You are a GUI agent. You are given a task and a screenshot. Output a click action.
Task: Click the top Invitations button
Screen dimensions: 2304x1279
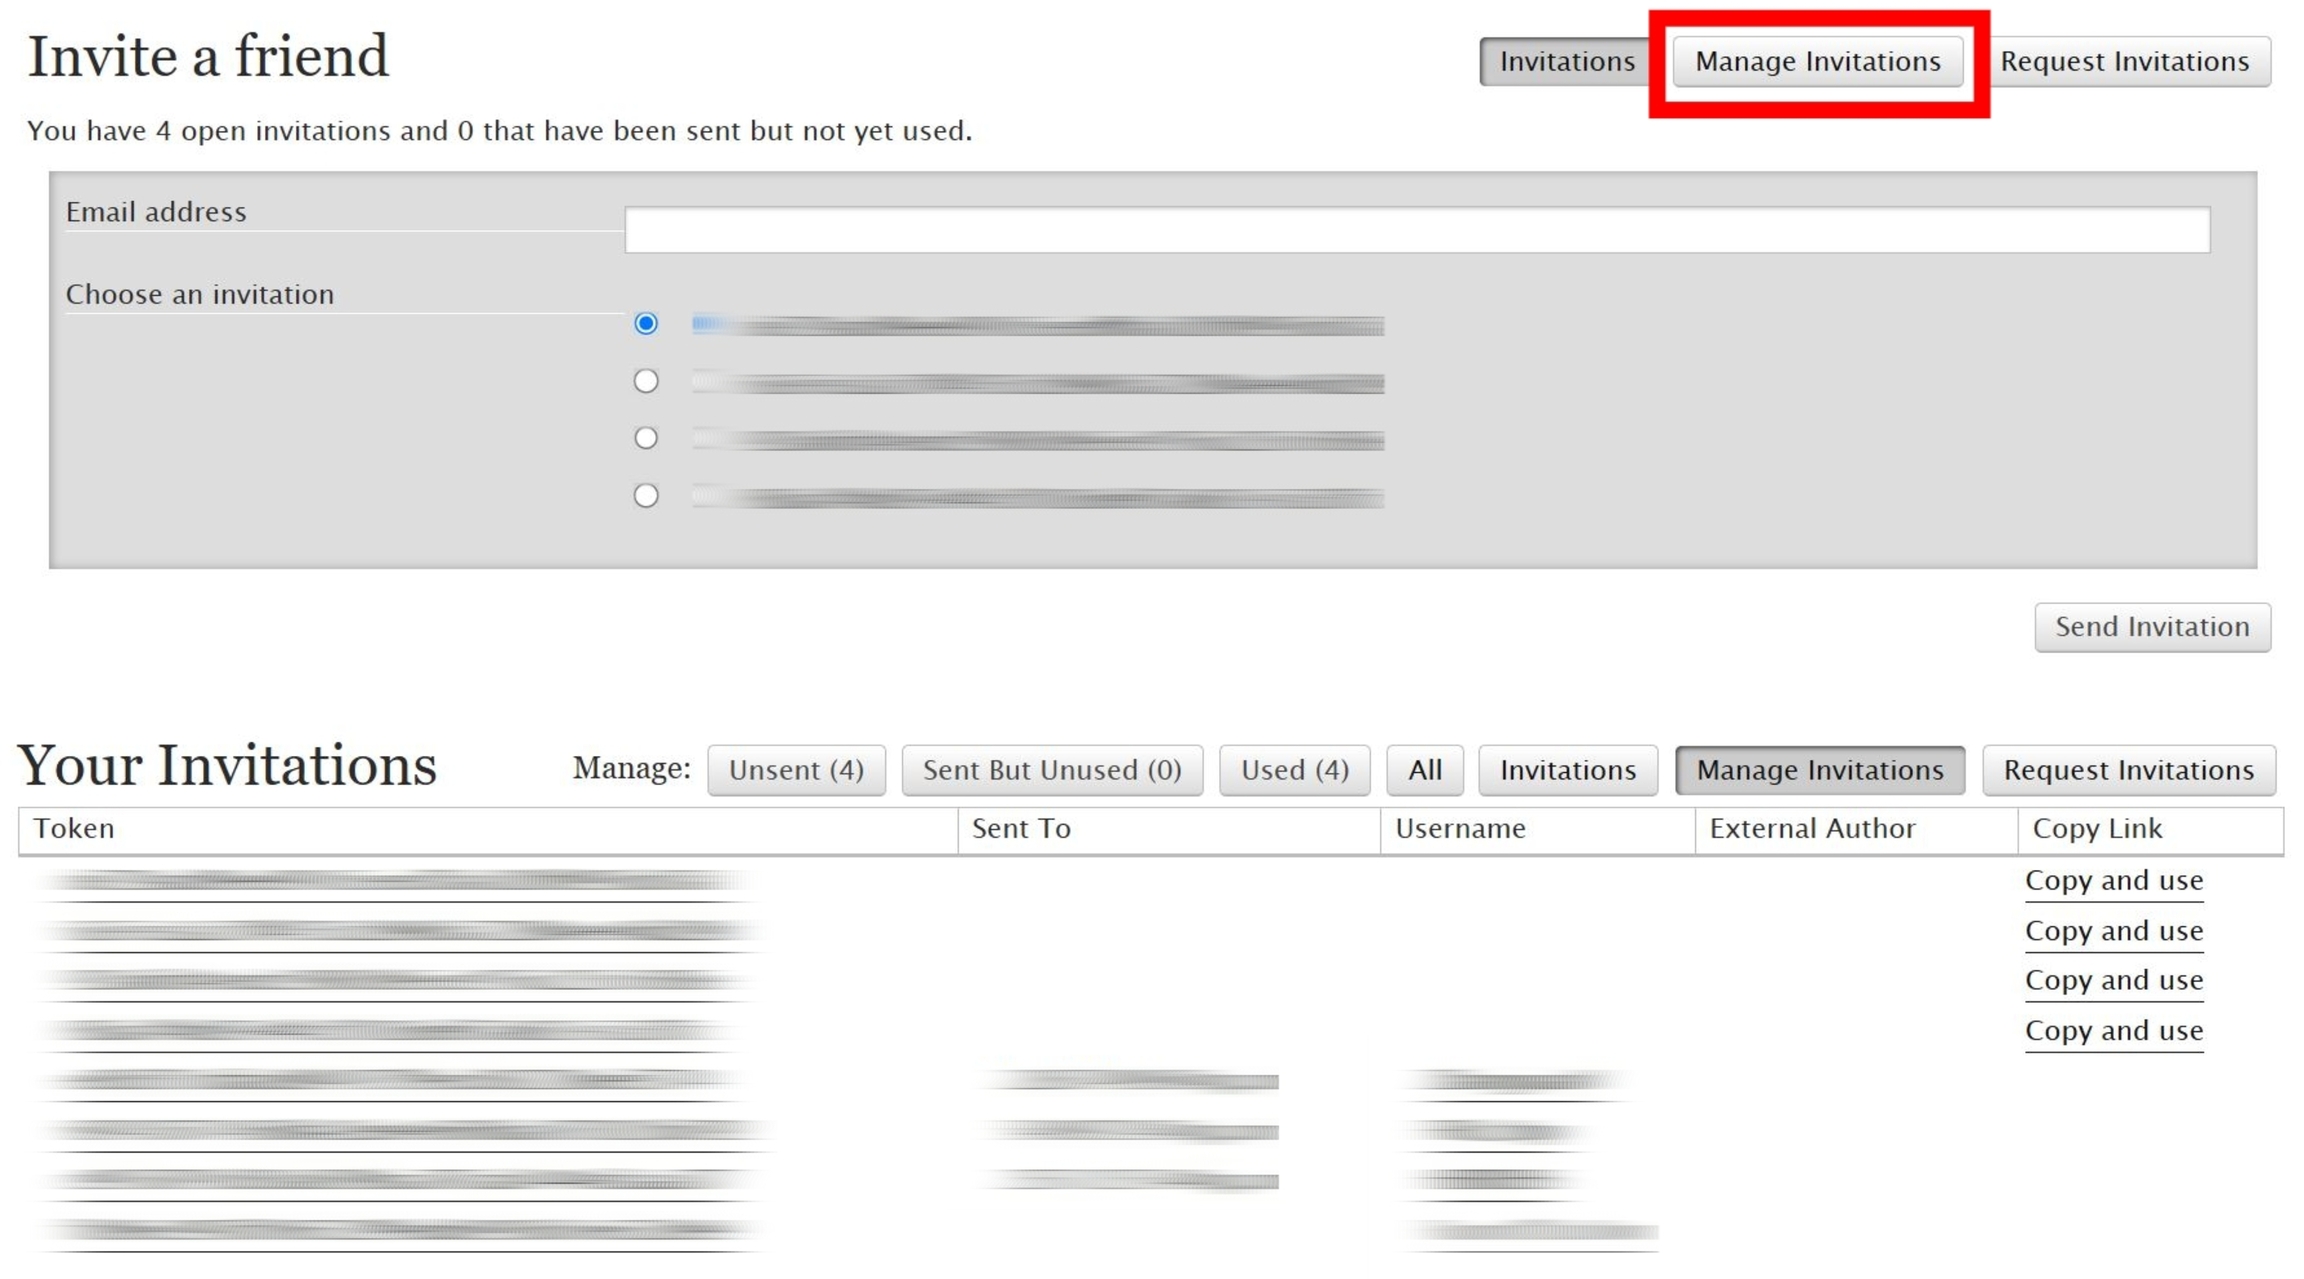click(1566, 62)
